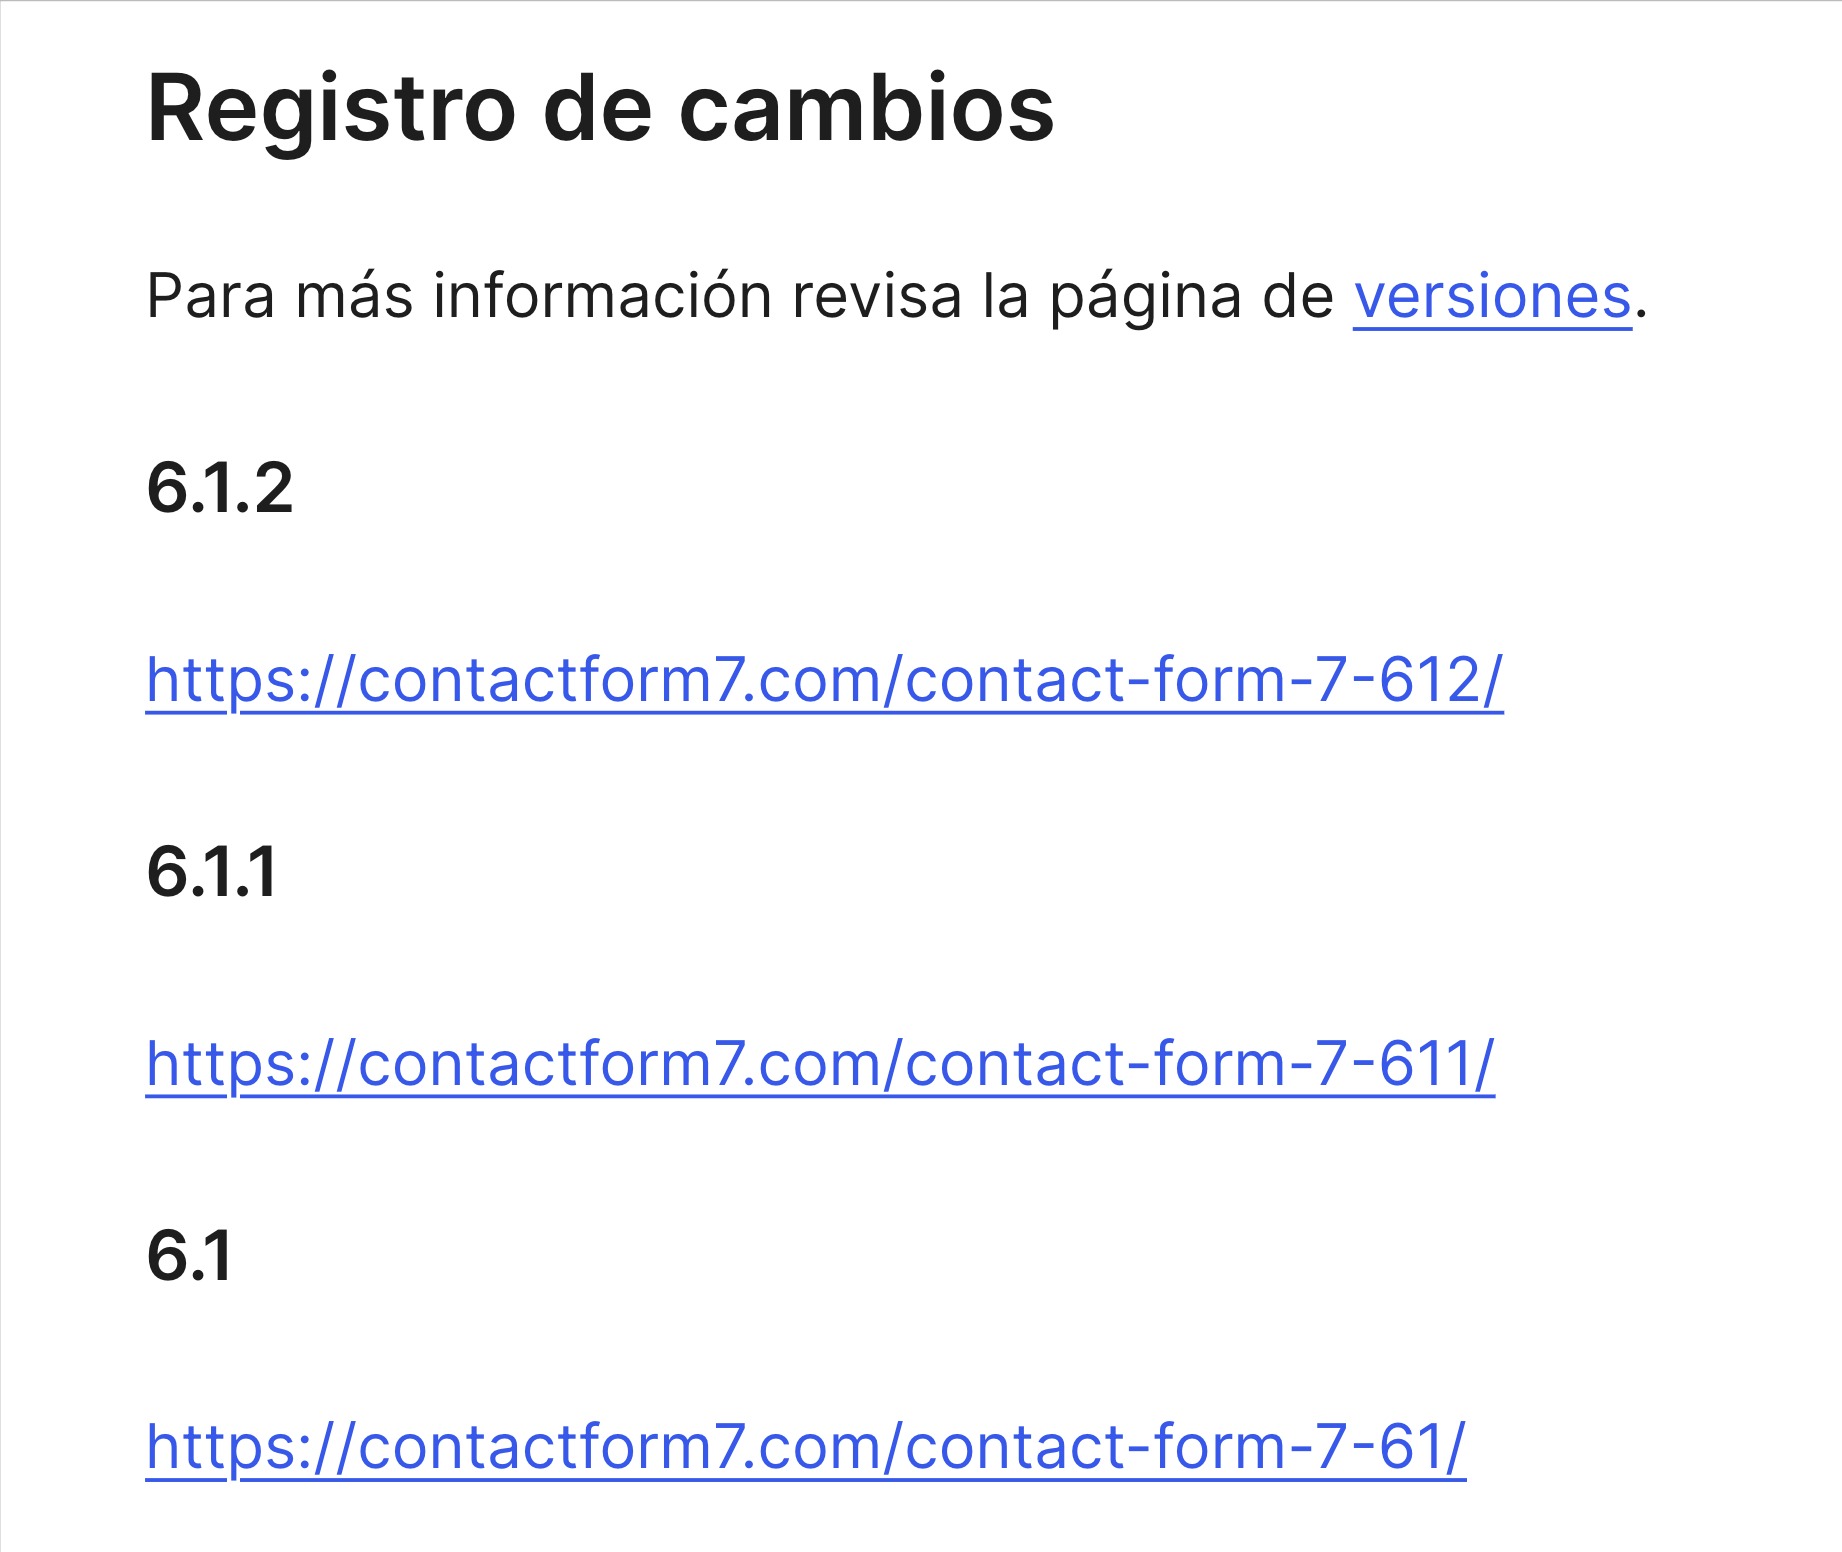Click the word Para in the paragraph
Viewport: 1842px width, 1552px height.
(211, 297)
